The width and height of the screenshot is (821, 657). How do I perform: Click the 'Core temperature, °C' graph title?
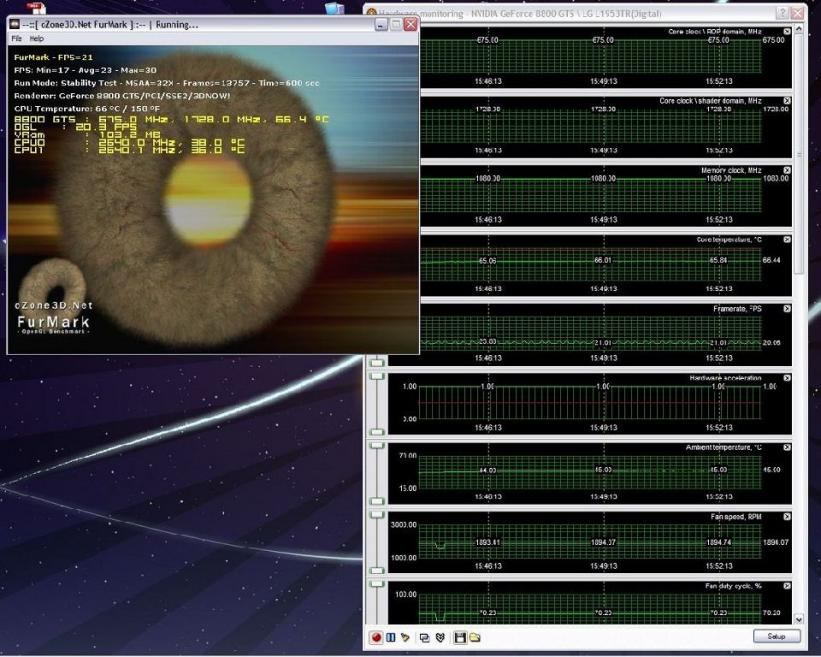(729, 240)
